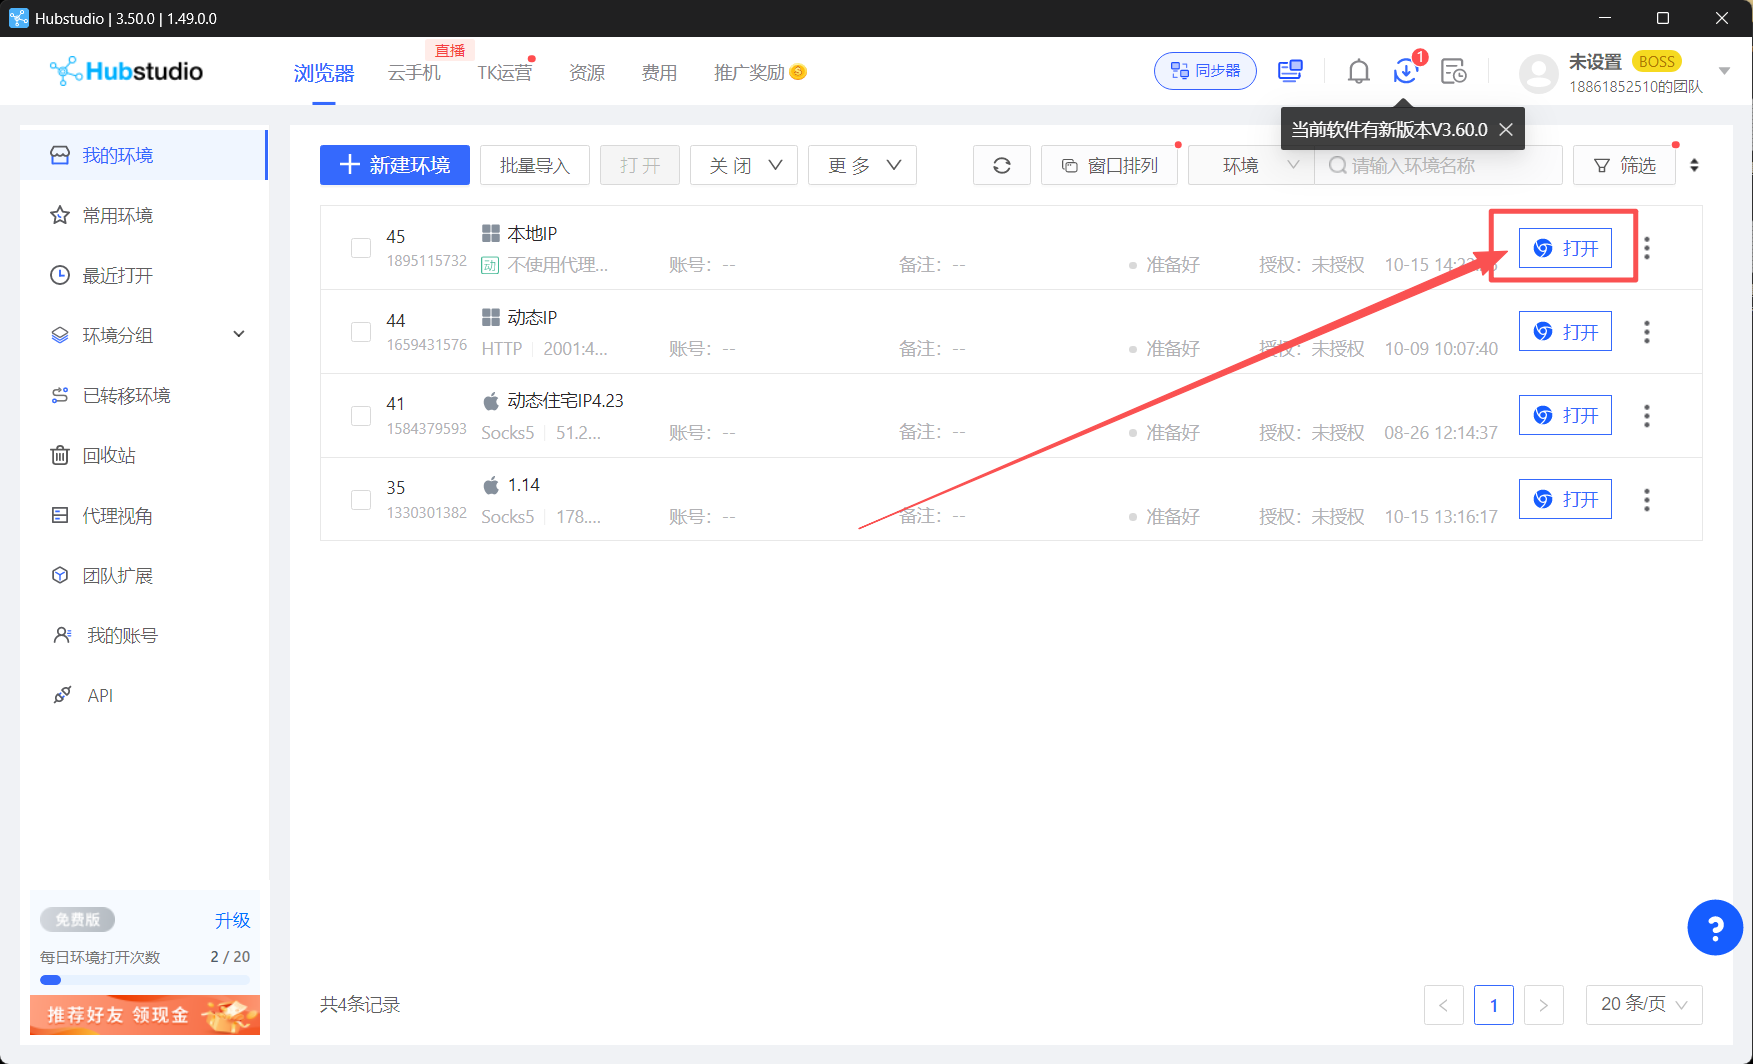This screenshot has height=1064, width=1753.
Task: Click the refresh environments list icon
Action: (x=1002, y=165)
